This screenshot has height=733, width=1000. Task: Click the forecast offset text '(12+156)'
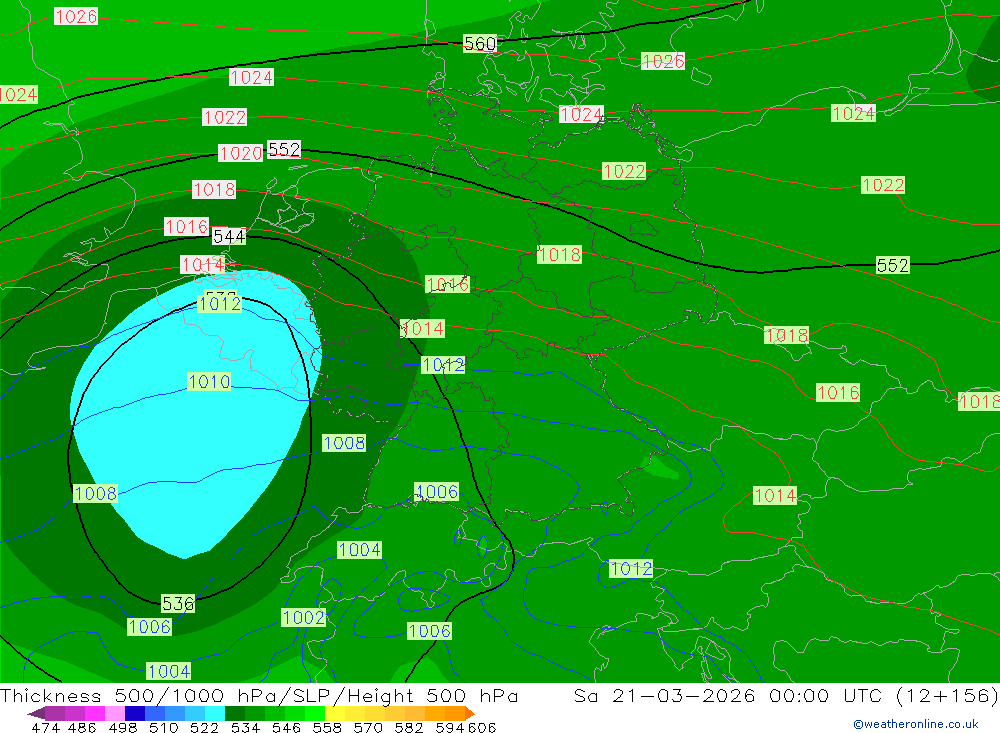[947, 695]
